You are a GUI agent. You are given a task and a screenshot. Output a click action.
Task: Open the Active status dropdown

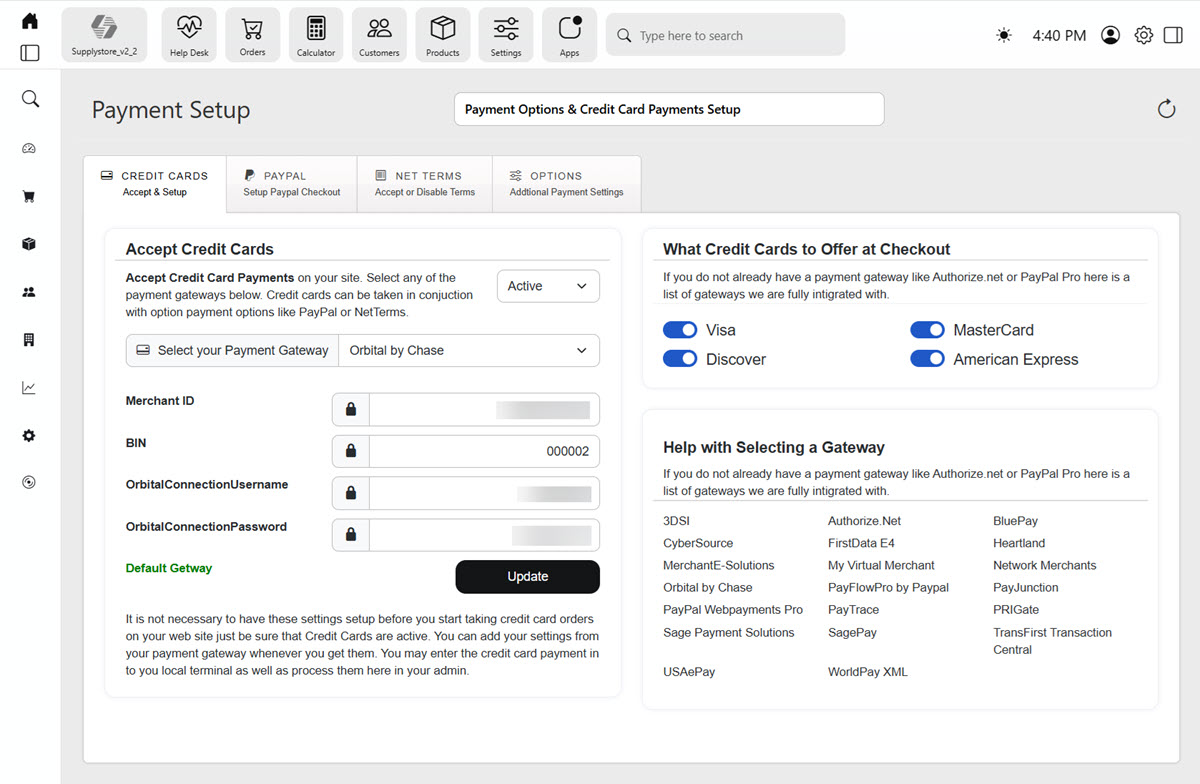548,286
